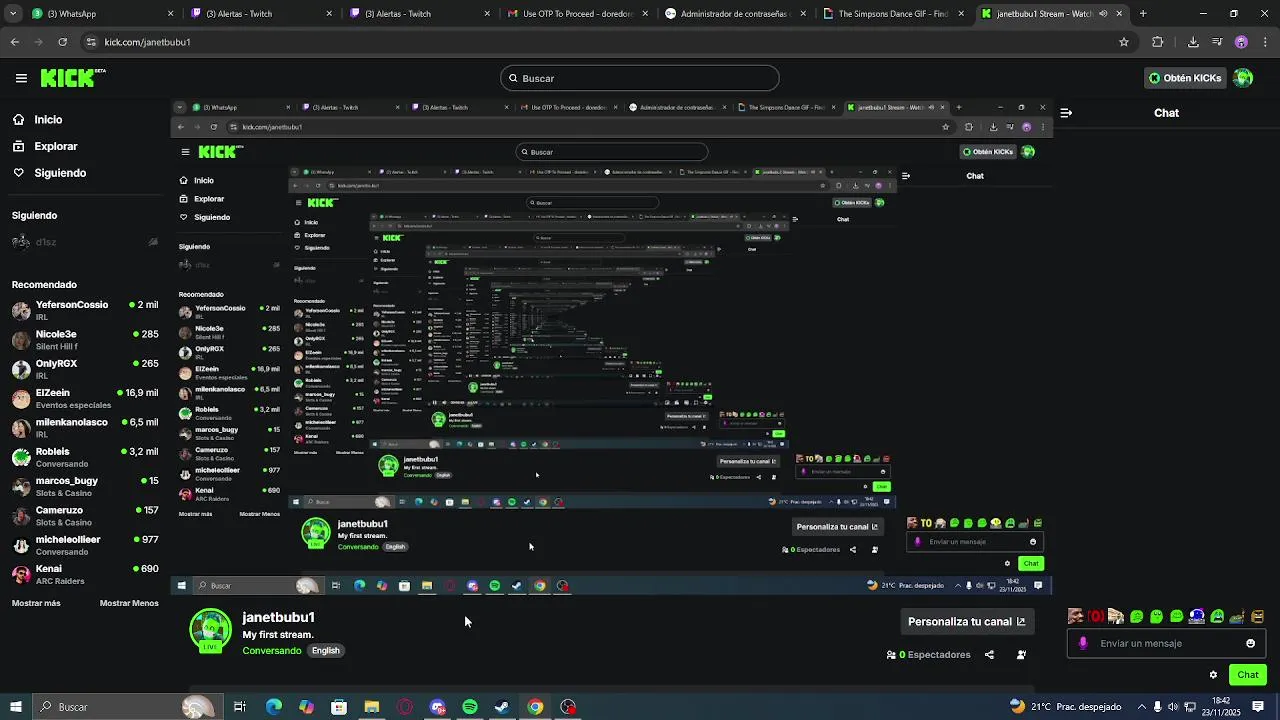Screen dimensions: 1280x720
Task: Open browser extensions puzzle icon
Action: [1158, 42]
